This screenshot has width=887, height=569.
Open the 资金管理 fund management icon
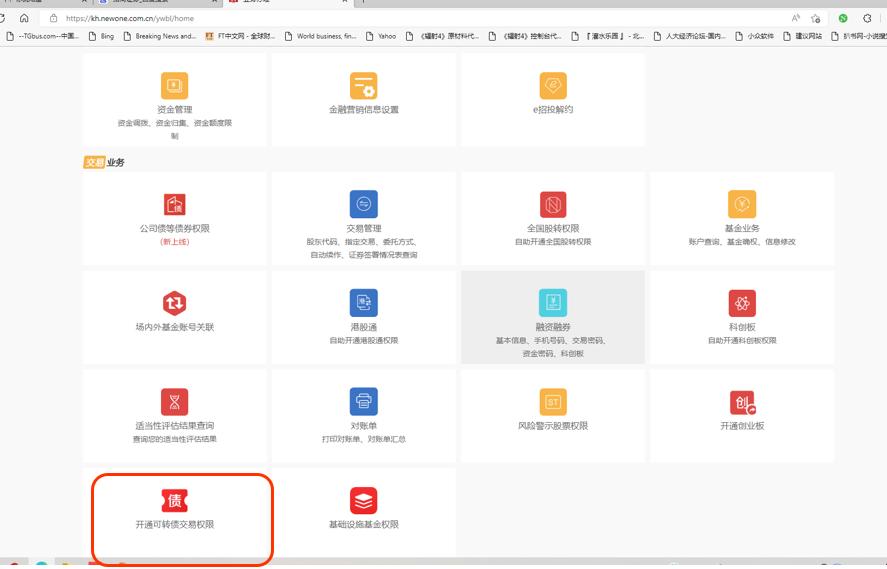tap(174, 86)
